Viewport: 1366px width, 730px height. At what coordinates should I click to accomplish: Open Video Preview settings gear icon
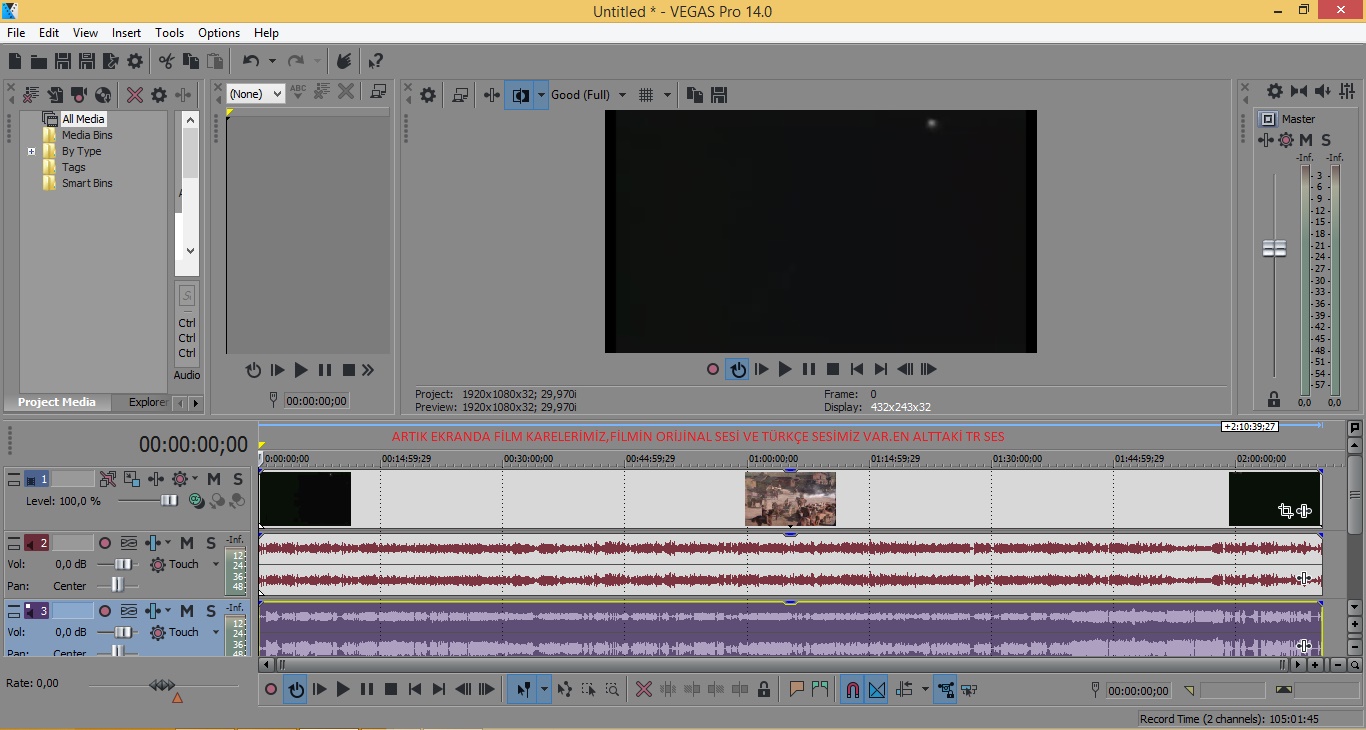pyautogui.click(x=428, y=95)
